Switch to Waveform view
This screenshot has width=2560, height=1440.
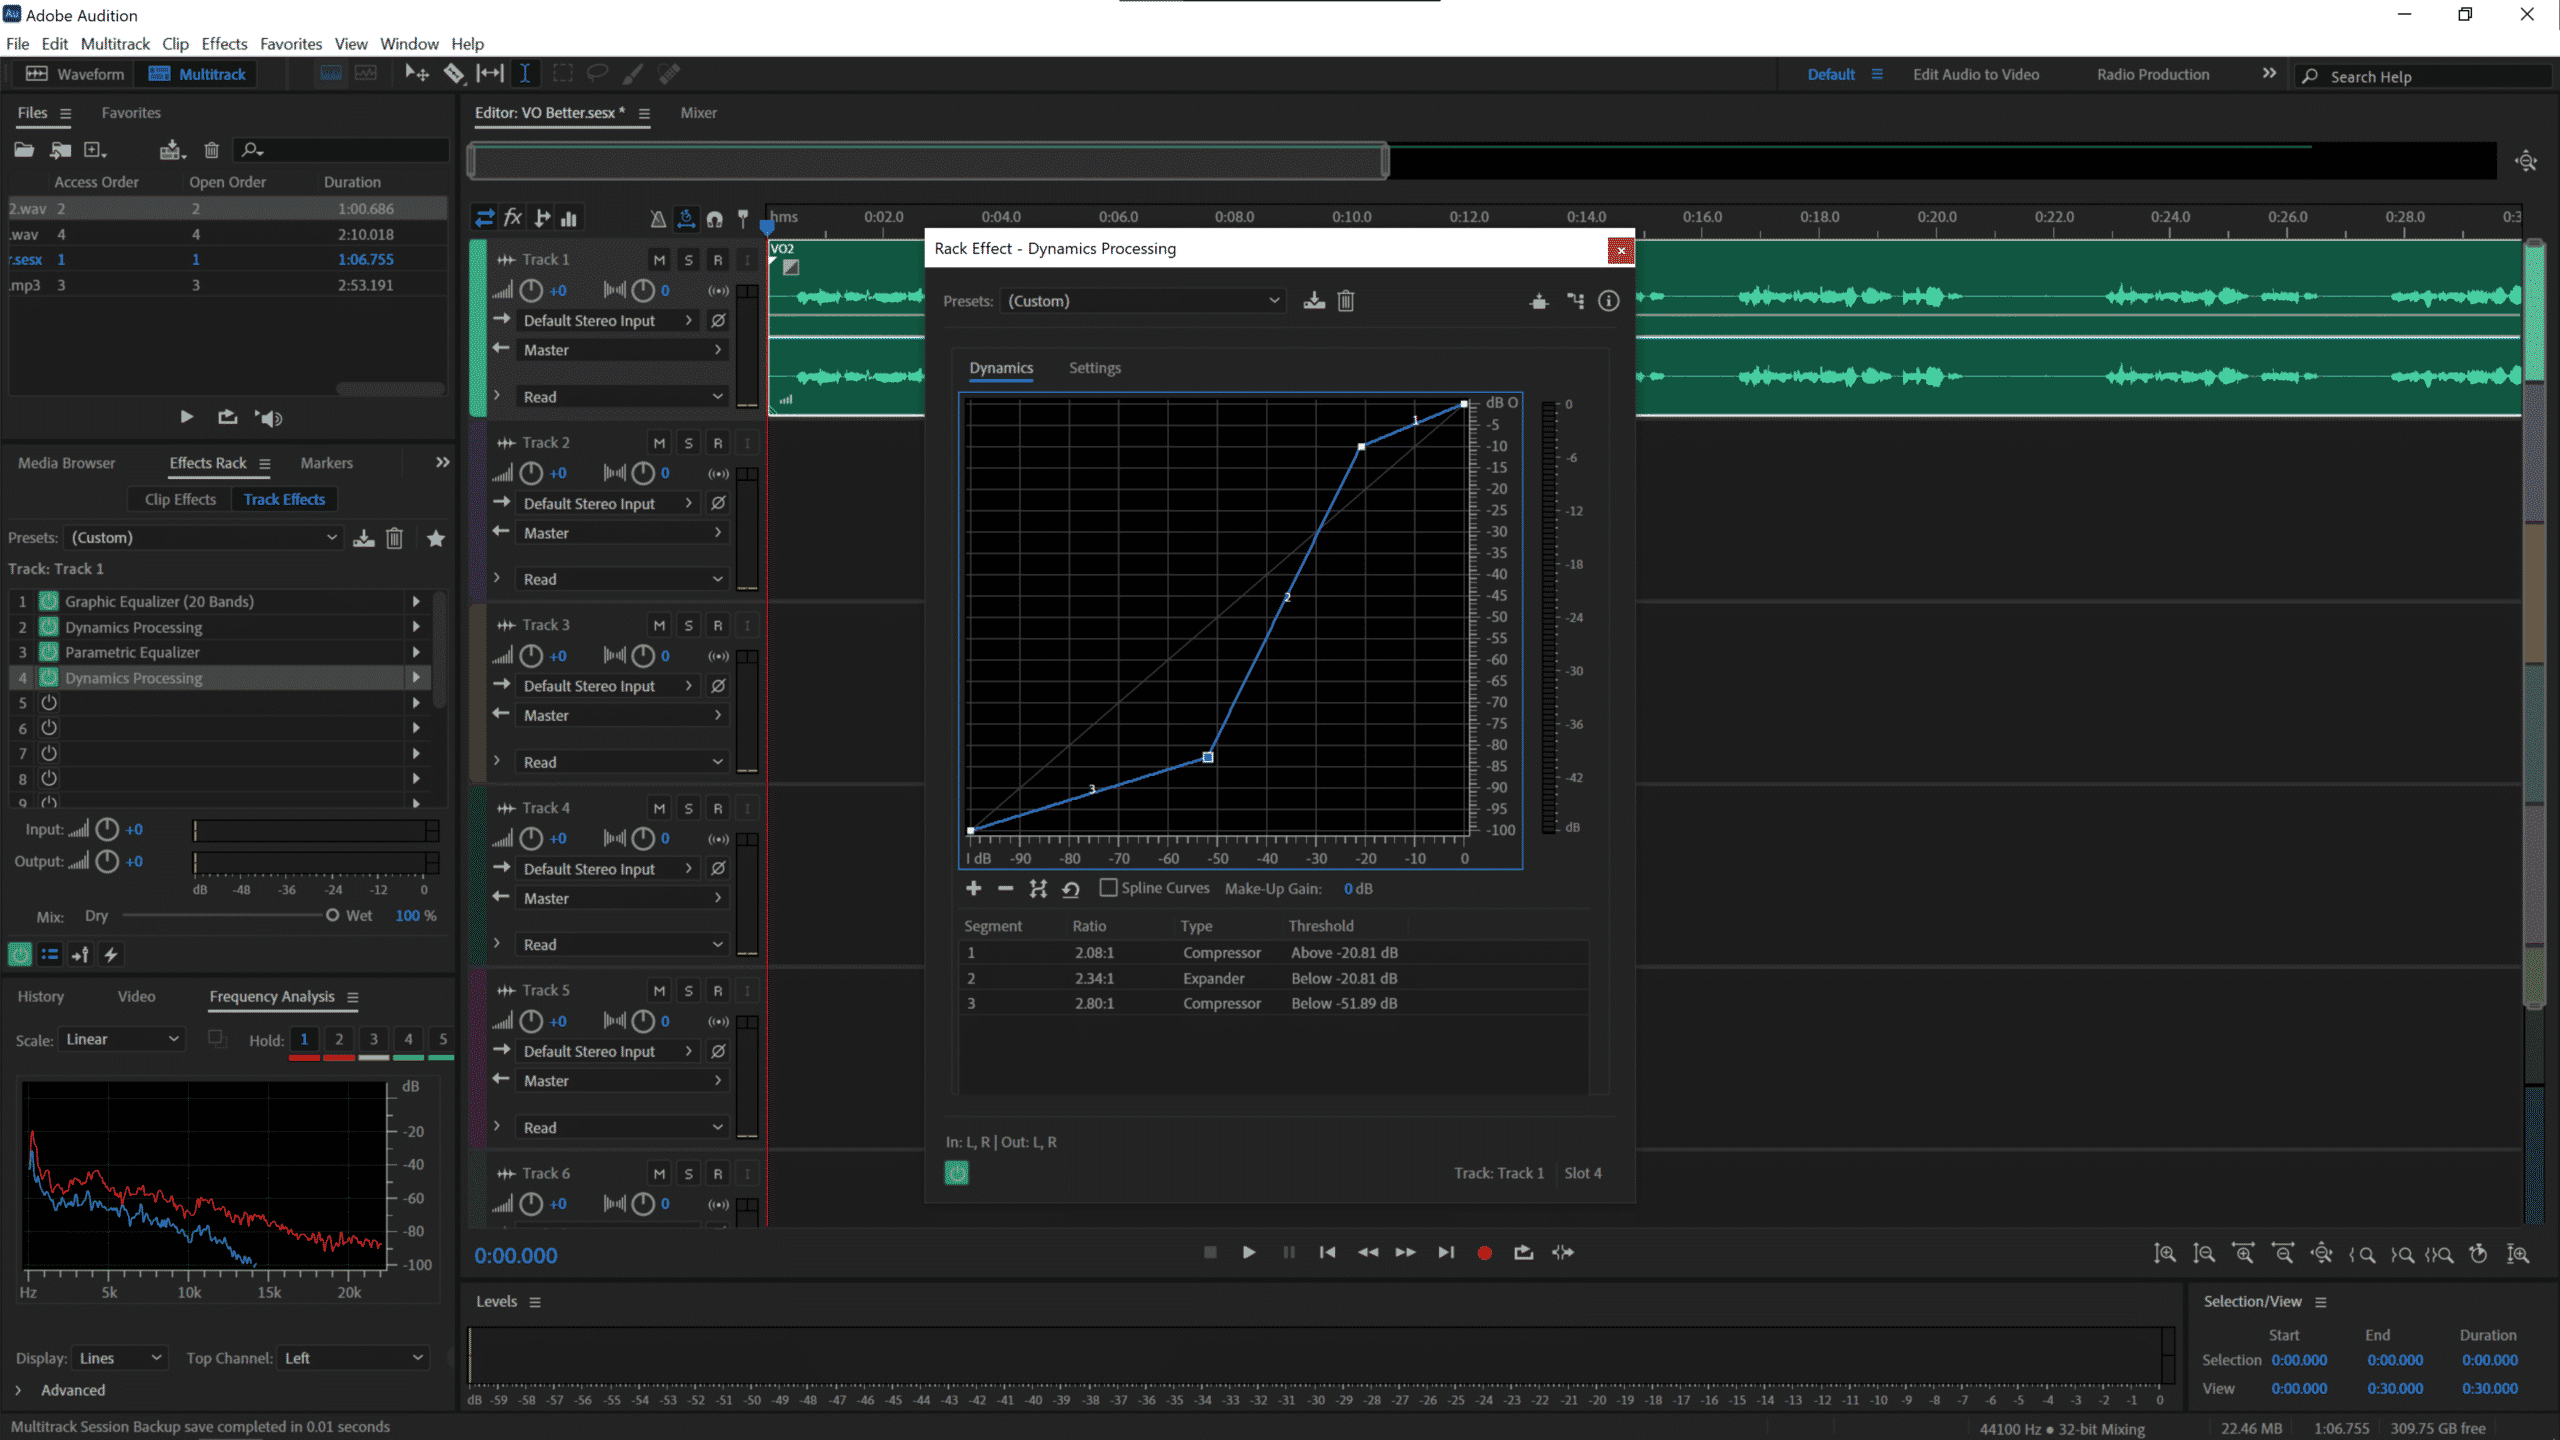[x=74, y=74]
